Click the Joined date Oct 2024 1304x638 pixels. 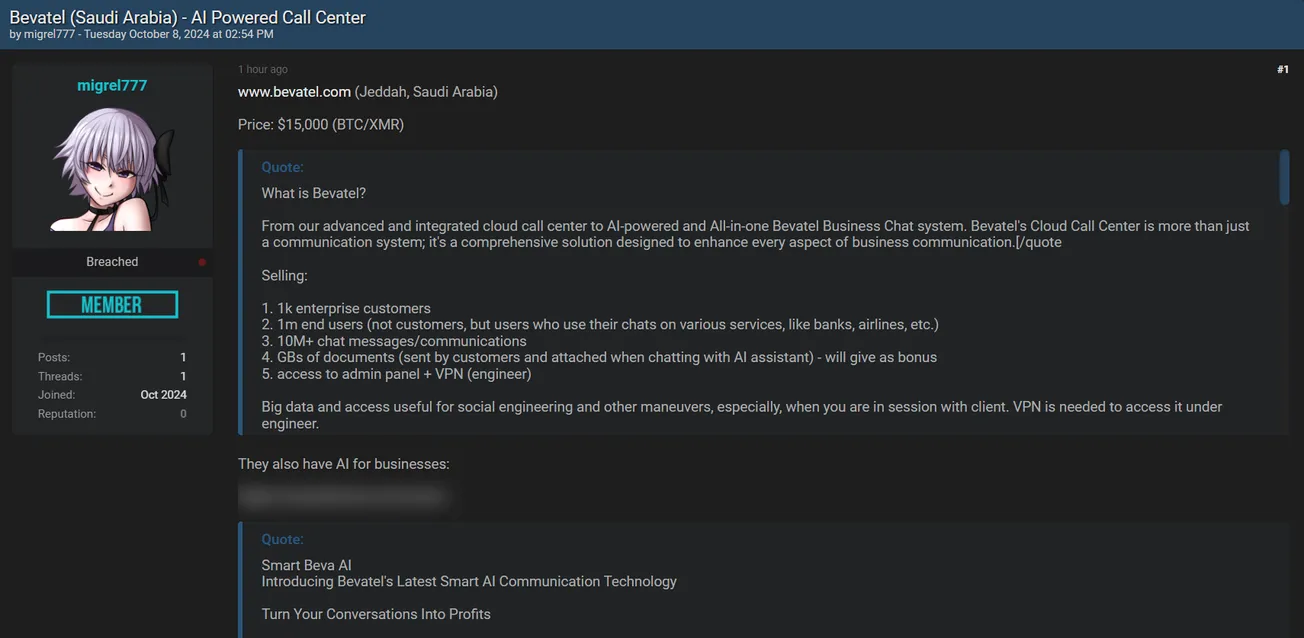click(163, 395)
